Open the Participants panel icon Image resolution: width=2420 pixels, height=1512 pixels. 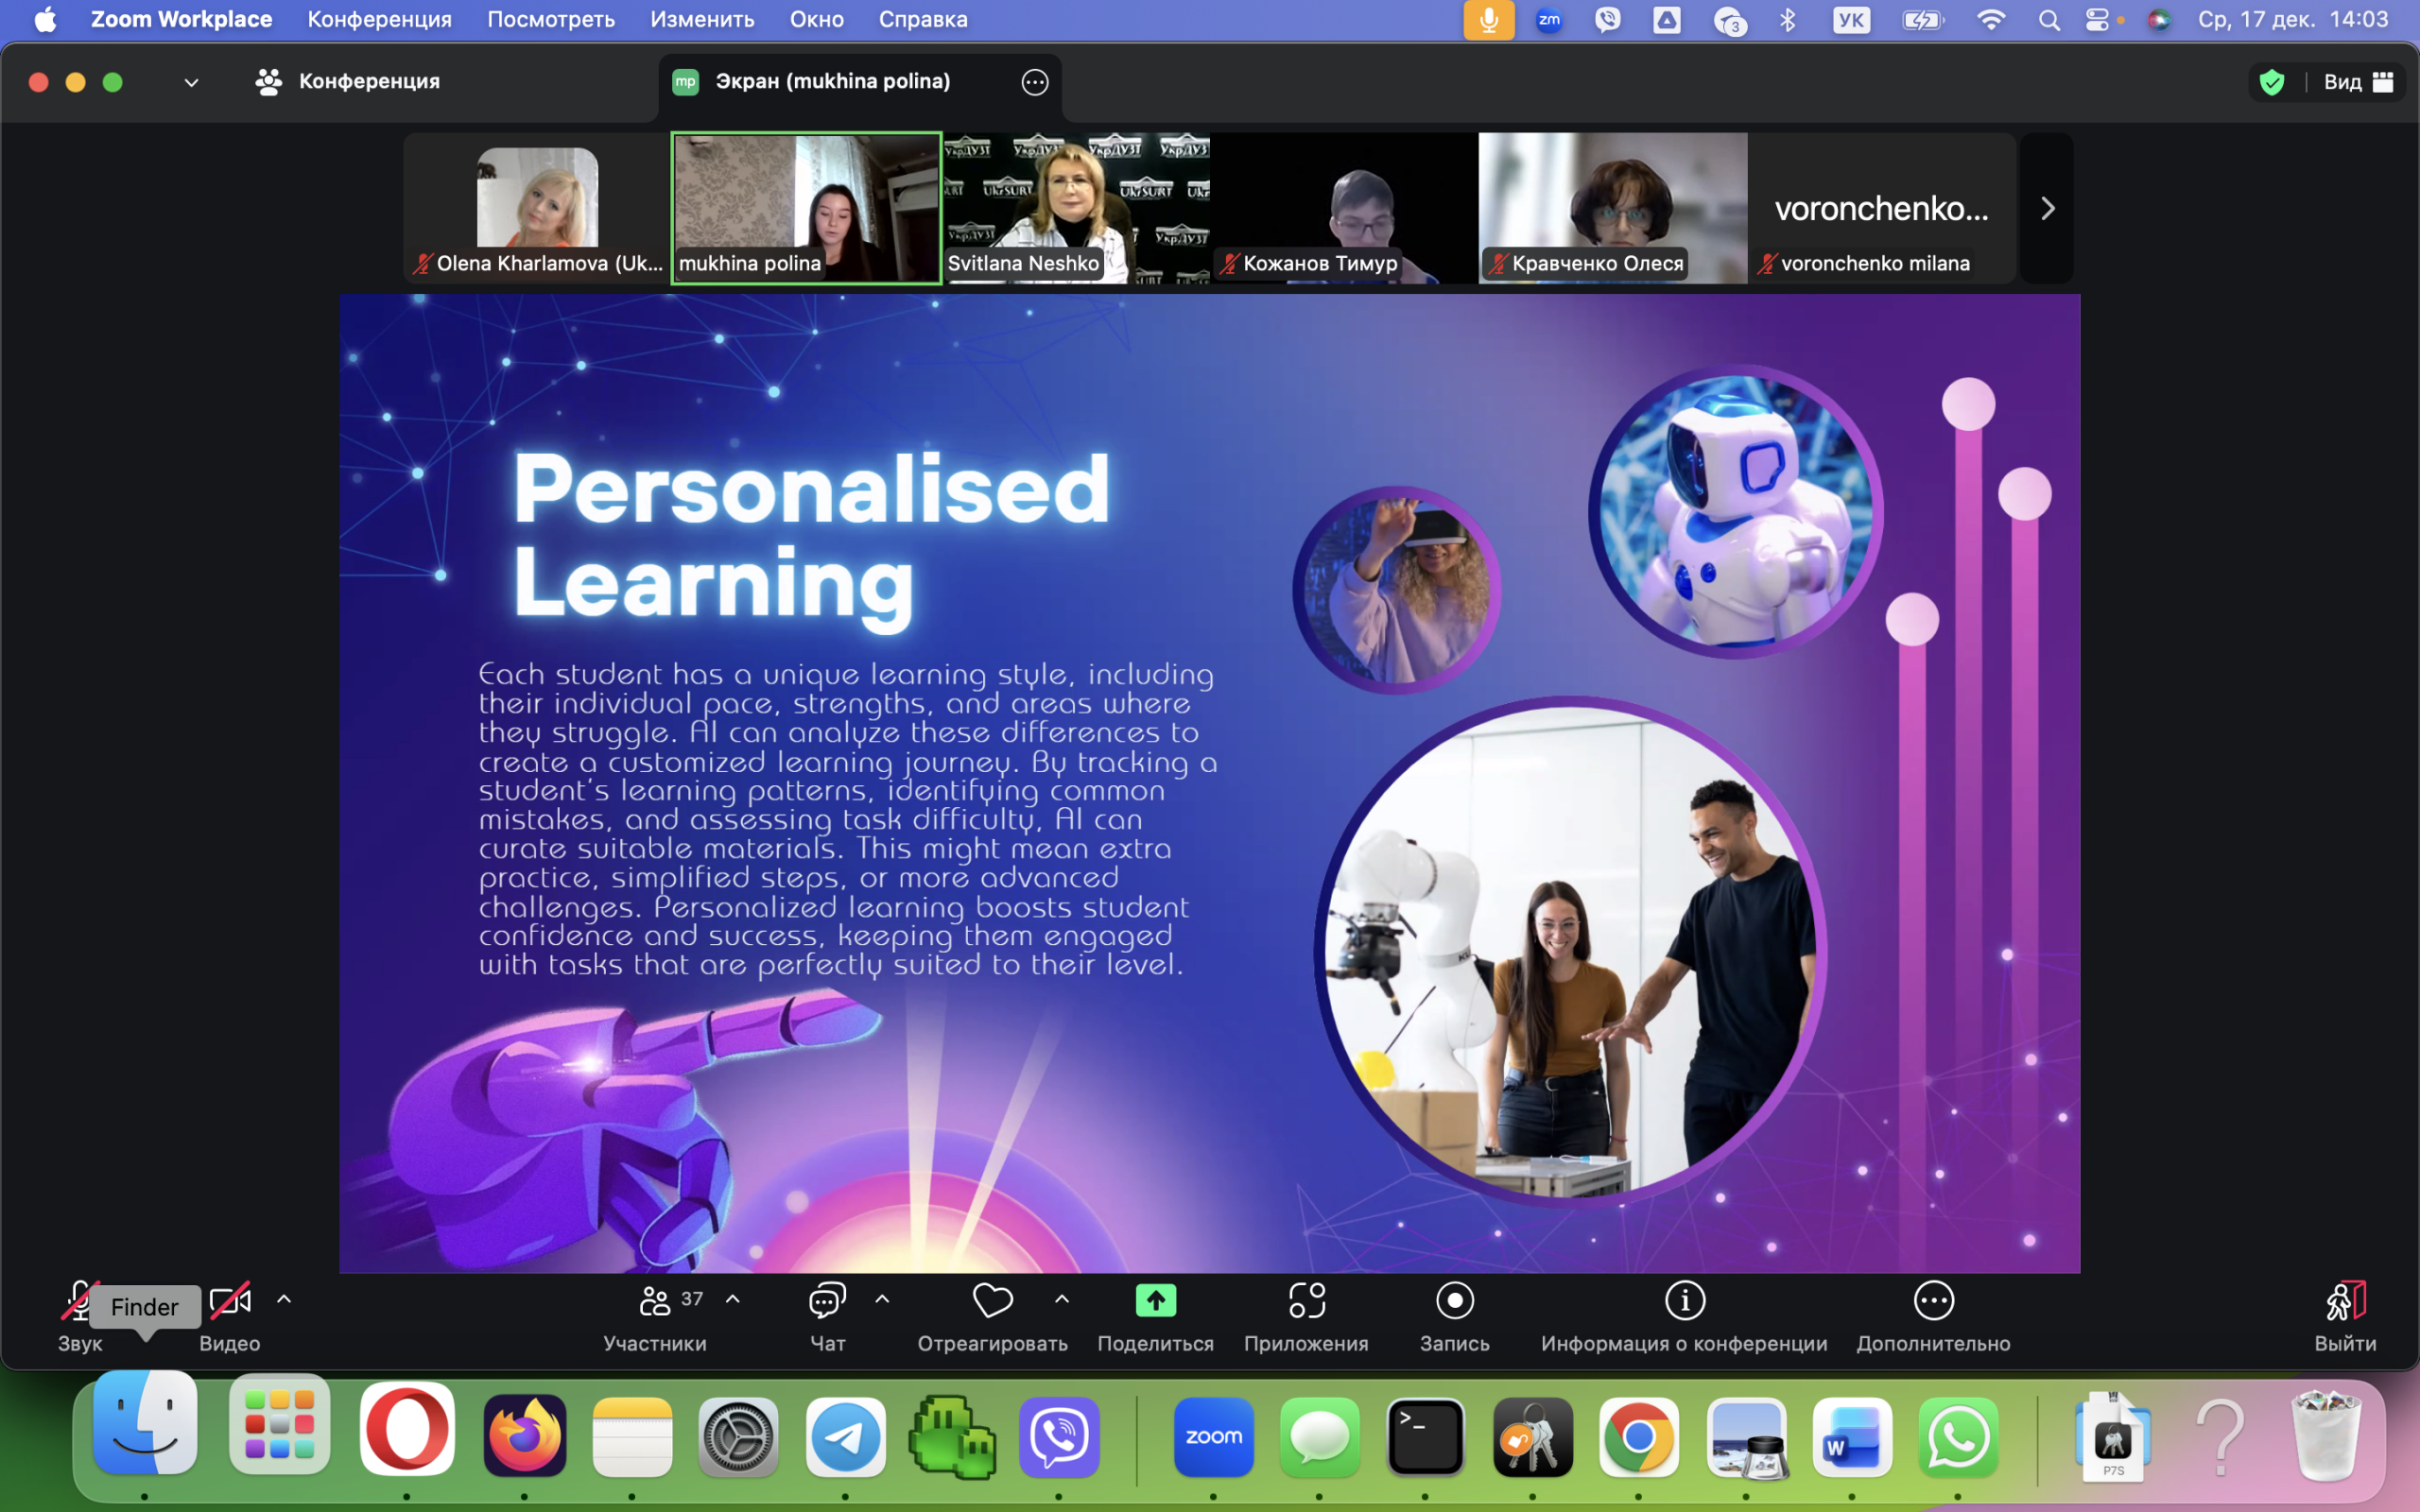click(655, 1301)
